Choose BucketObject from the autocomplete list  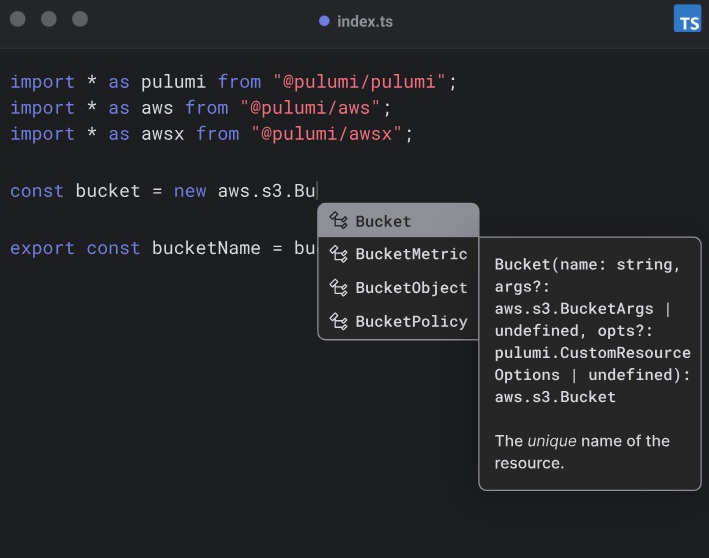tap(398, 288)
